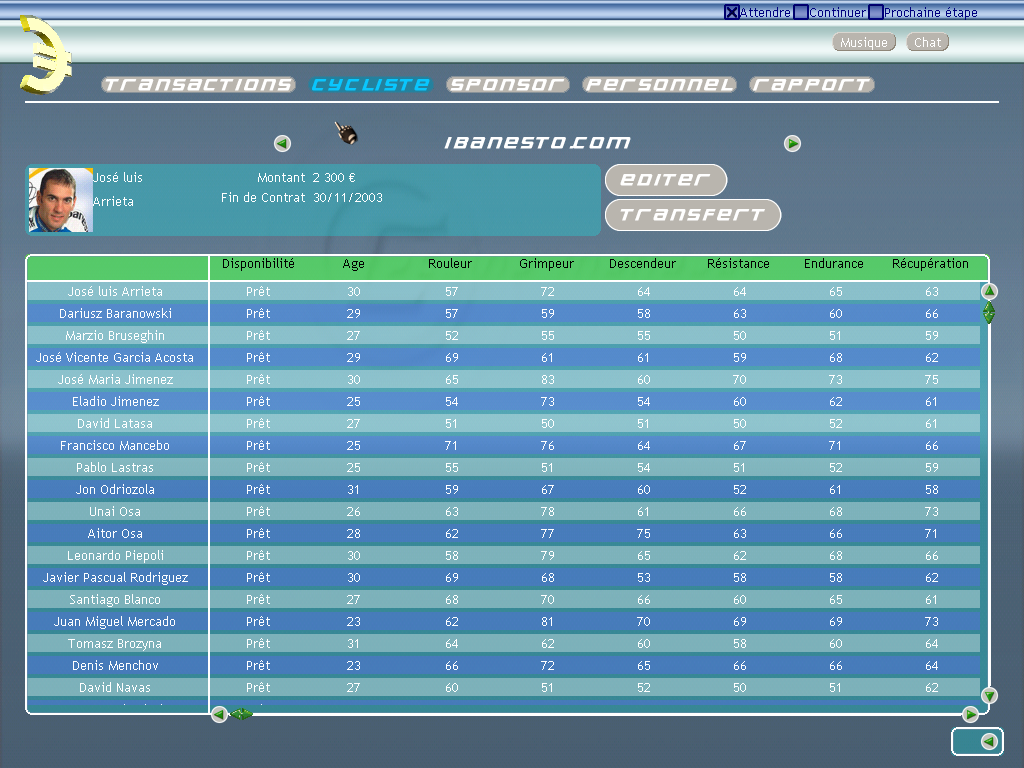Sort by Age column header
This screenshot has width=1024, height=768.
point(353,264)
